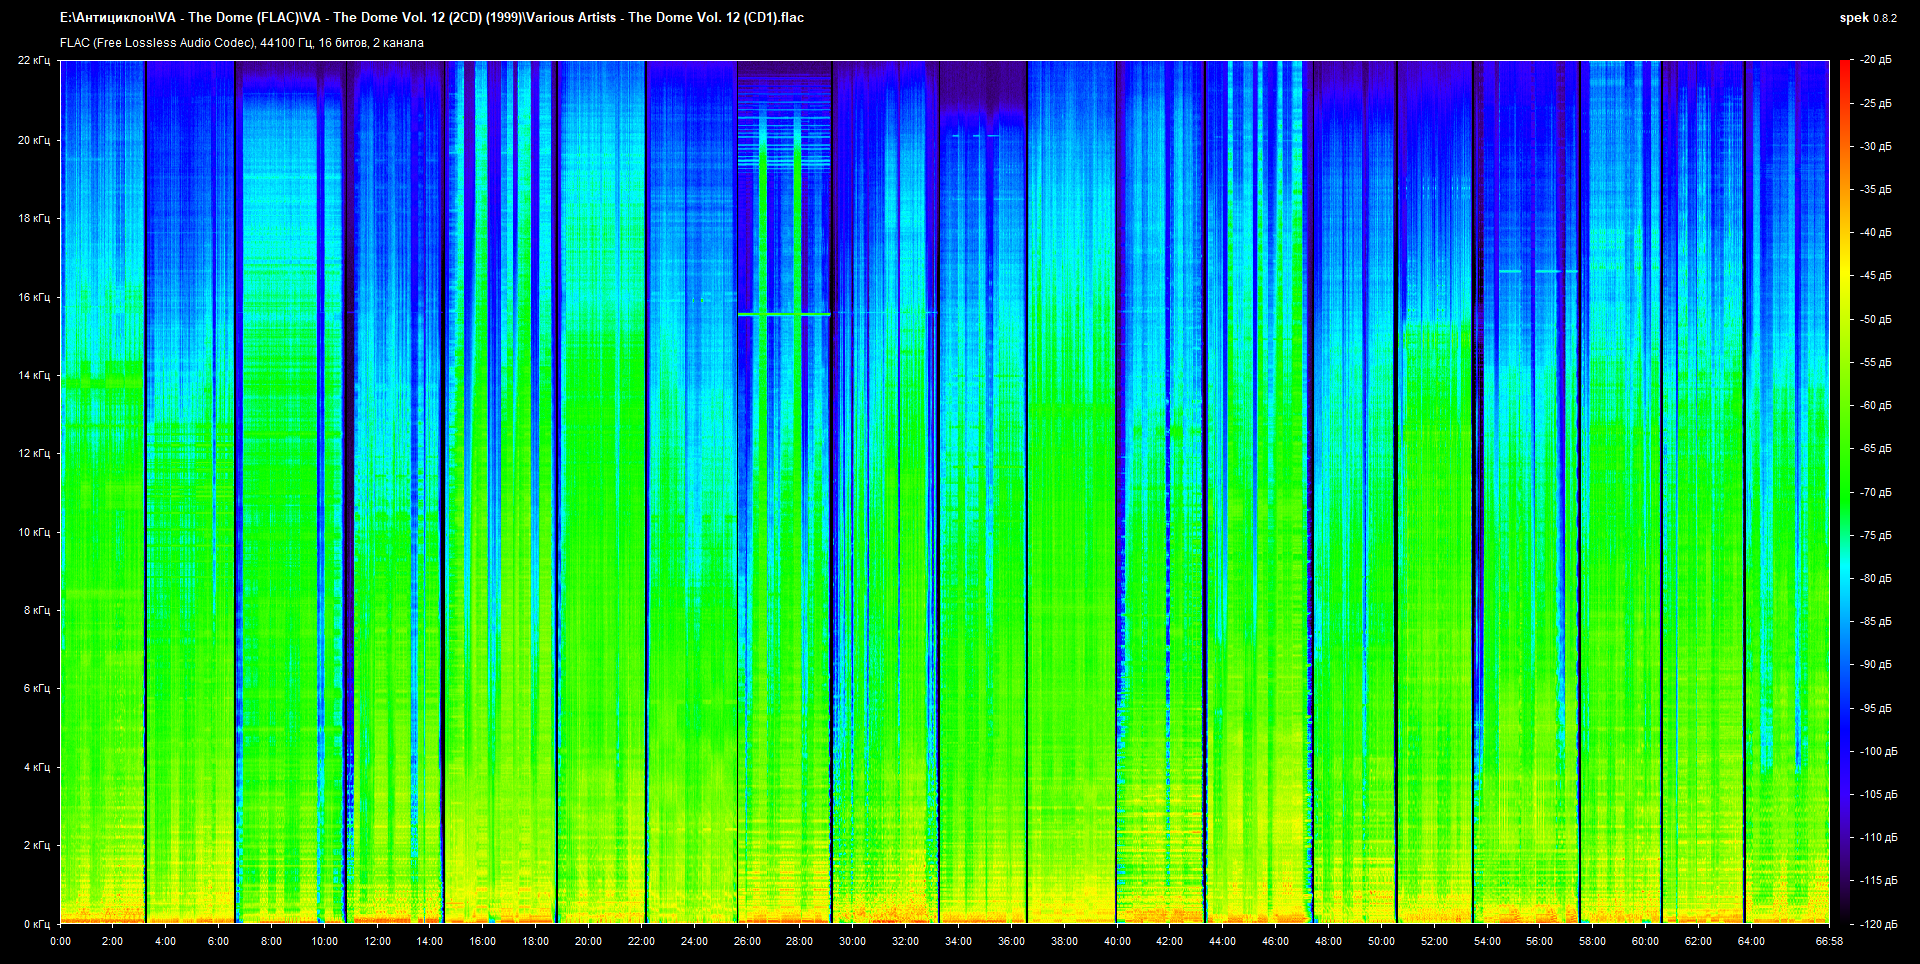The image size is (1920, 964).
Task: Click the file path title text
Action: tap(431, 17)
